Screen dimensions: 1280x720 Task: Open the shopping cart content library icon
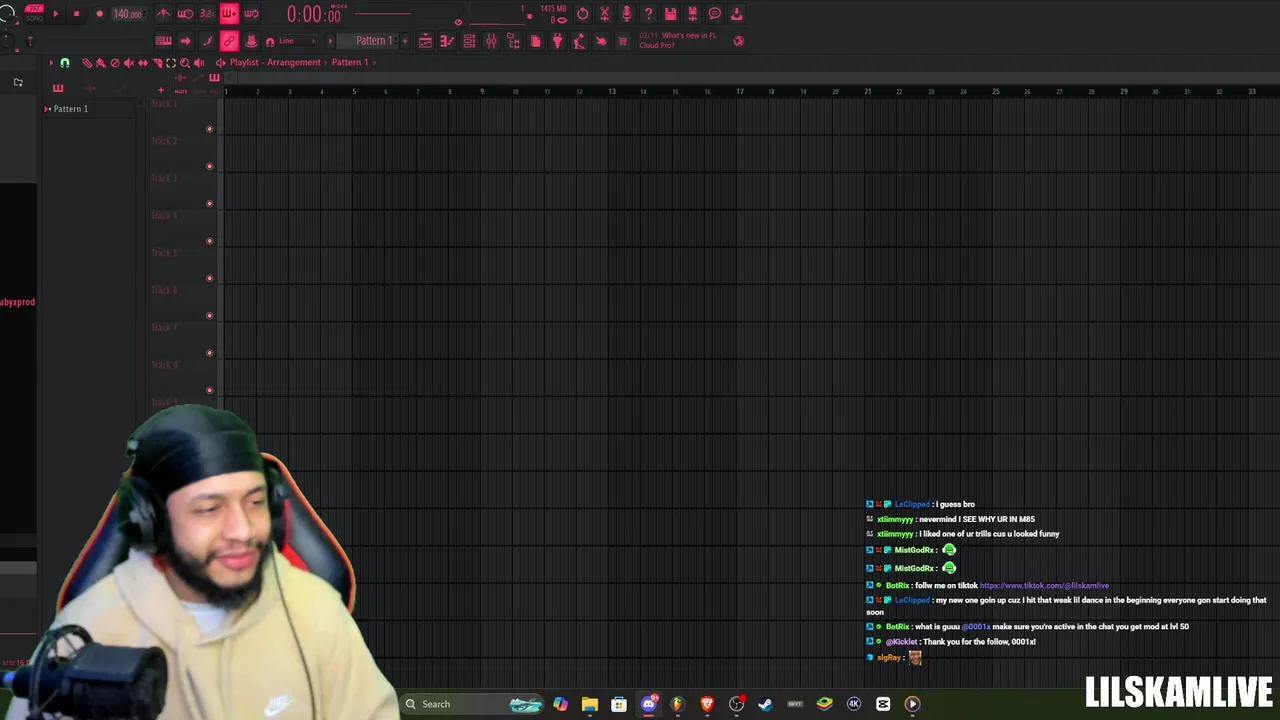tap(623, 41)
